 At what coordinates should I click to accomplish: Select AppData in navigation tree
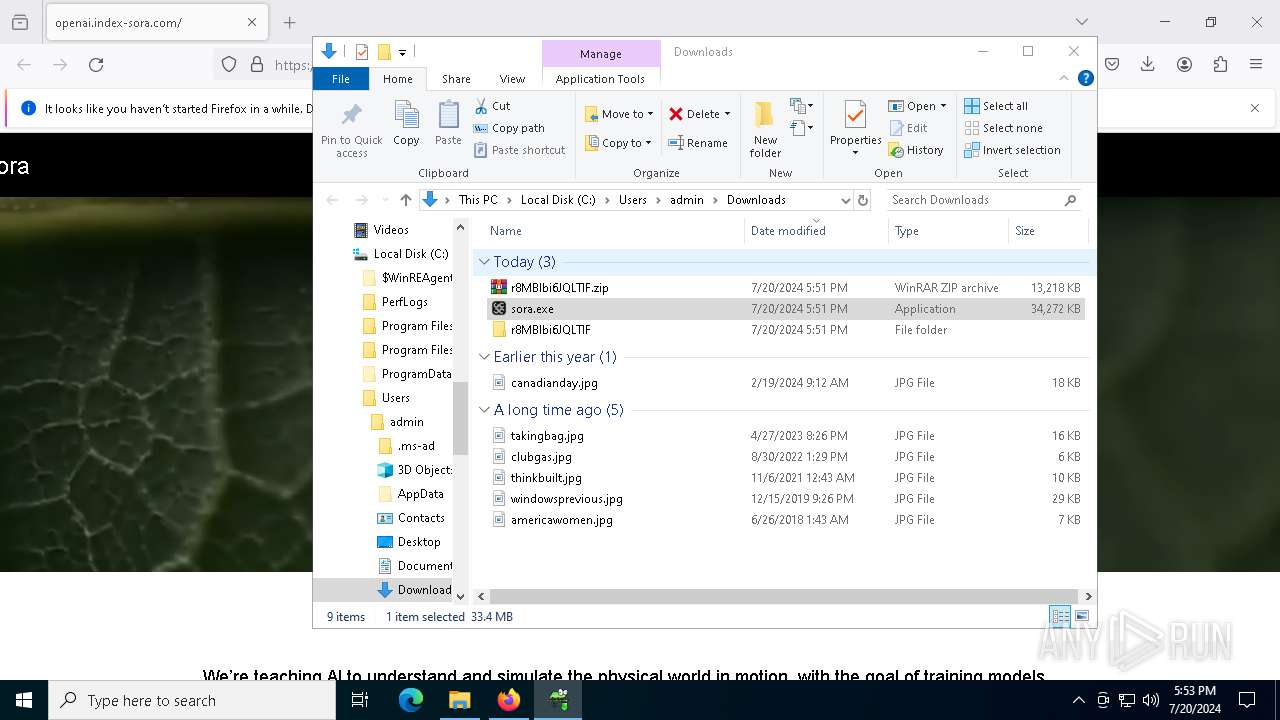click(420, 494)
